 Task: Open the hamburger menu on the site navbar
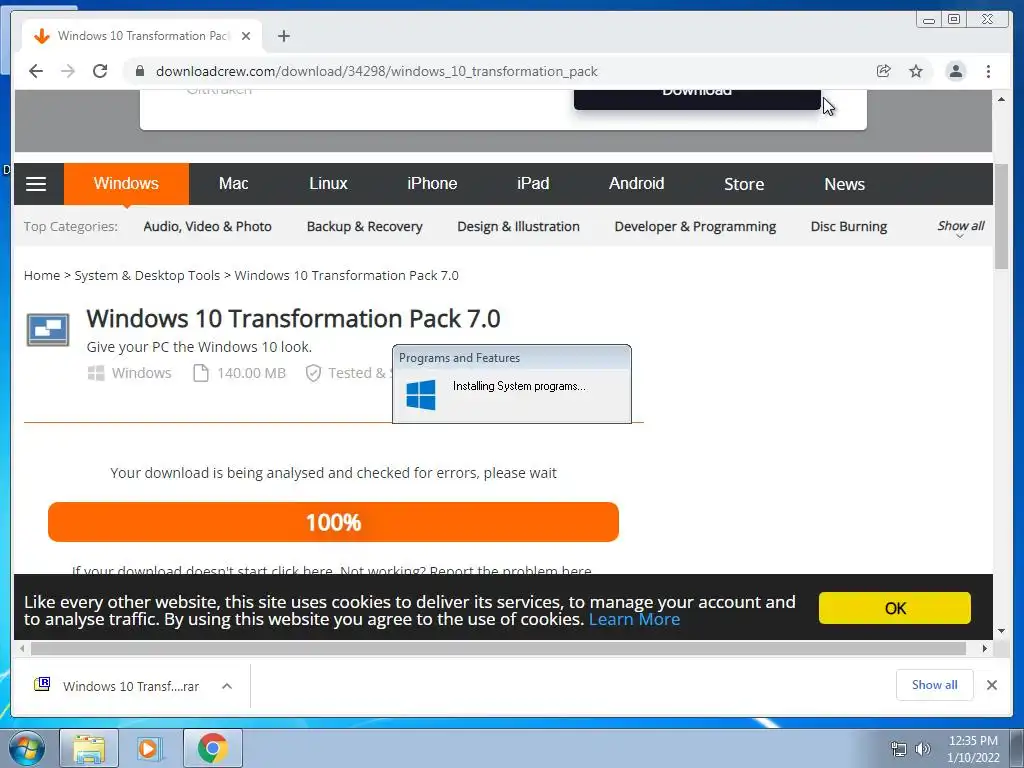pyautogui.click(x=36, y=184)
